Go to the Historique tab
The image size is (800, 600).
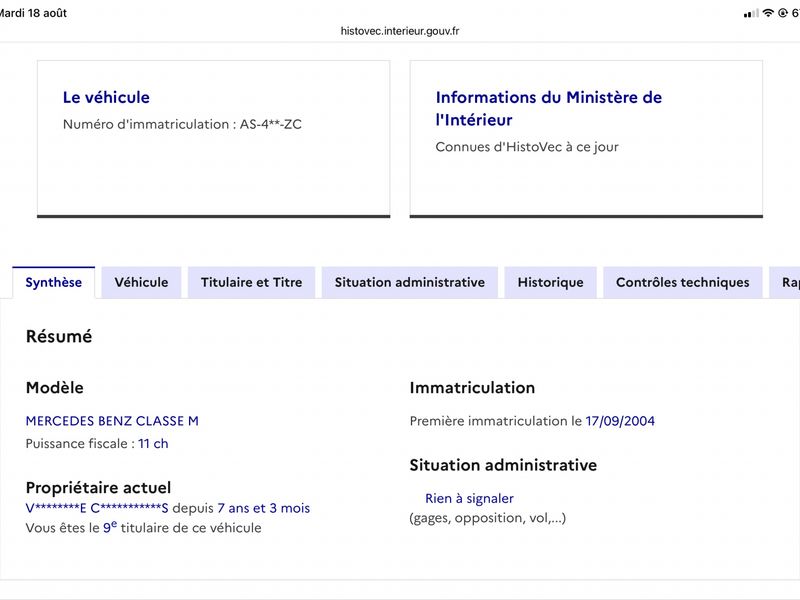(551, 282)
